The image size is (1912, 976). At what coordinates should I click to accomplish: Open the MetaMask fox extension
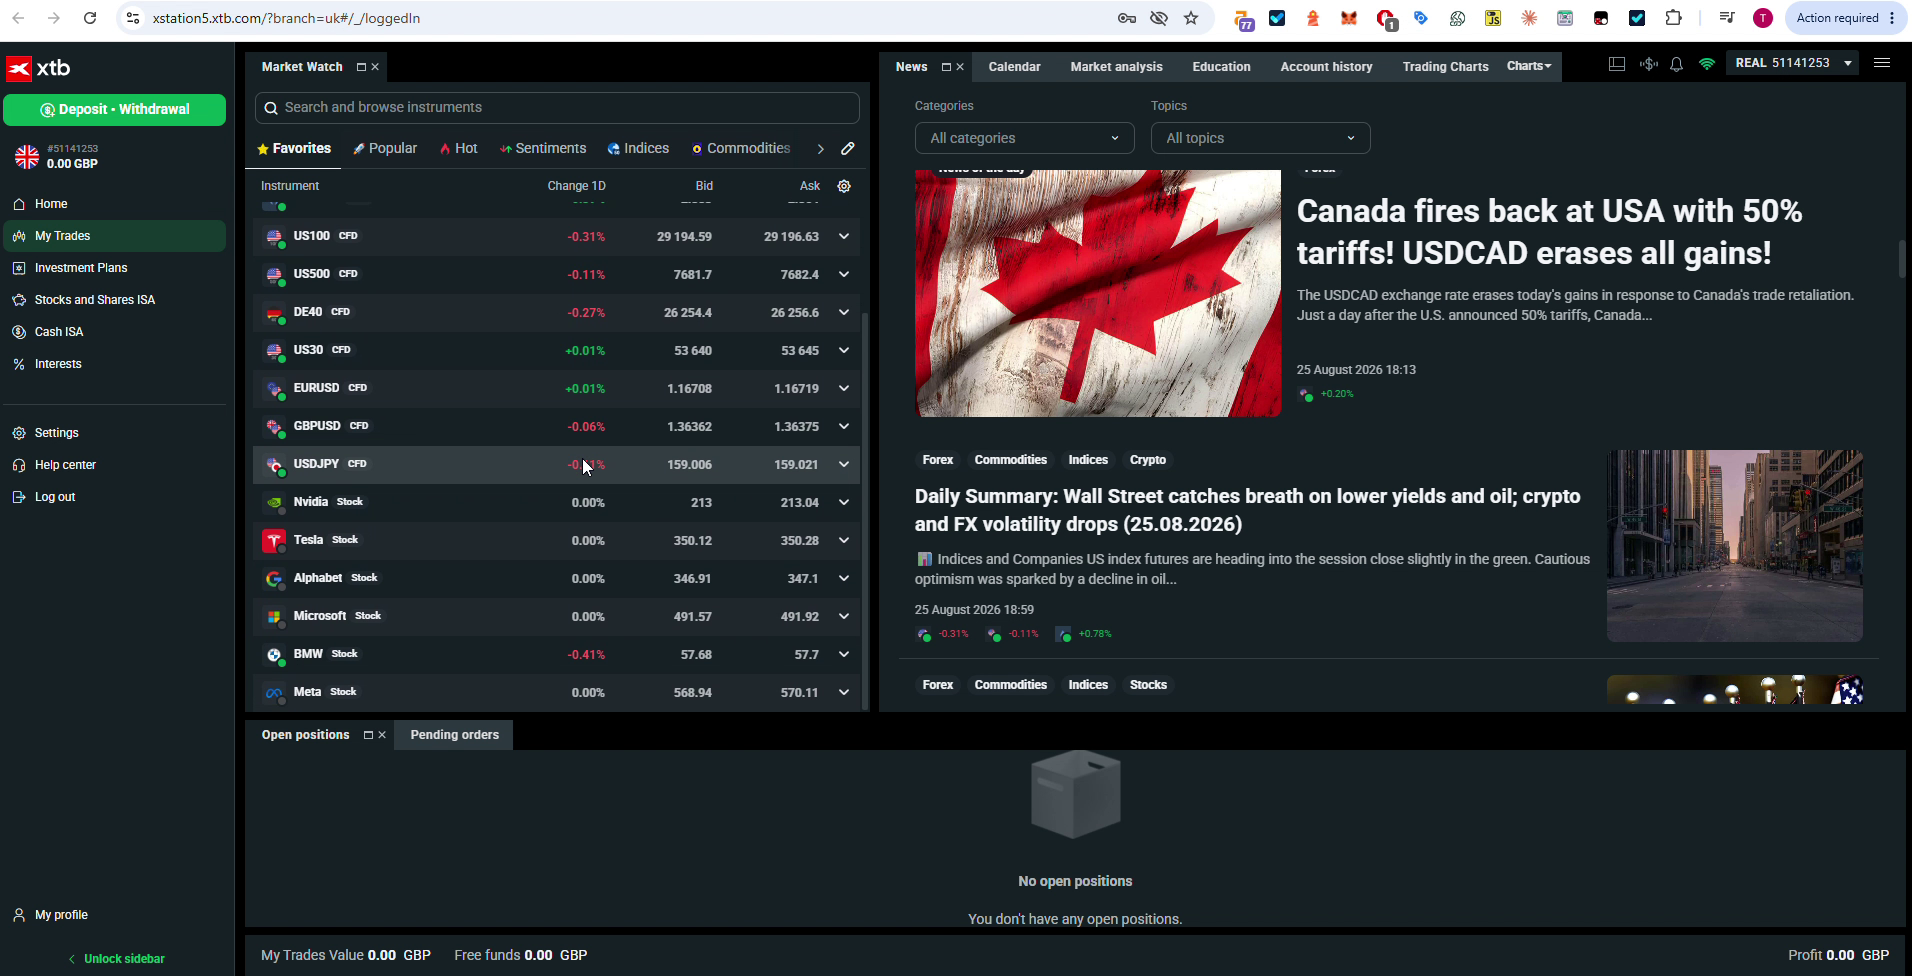(1349, 18)
